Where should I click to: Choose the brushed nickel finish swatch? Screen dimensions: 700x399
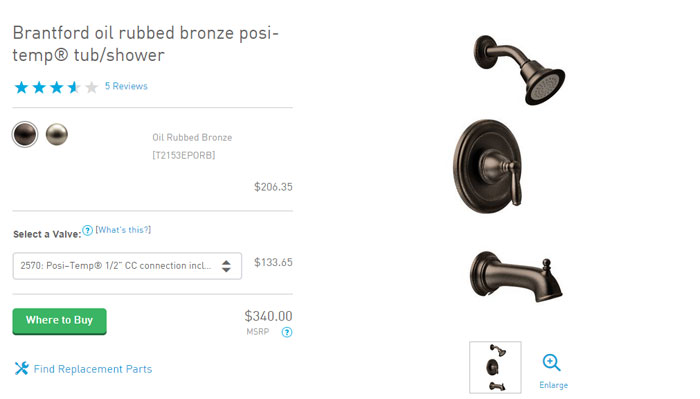click(x=57, y=134)
